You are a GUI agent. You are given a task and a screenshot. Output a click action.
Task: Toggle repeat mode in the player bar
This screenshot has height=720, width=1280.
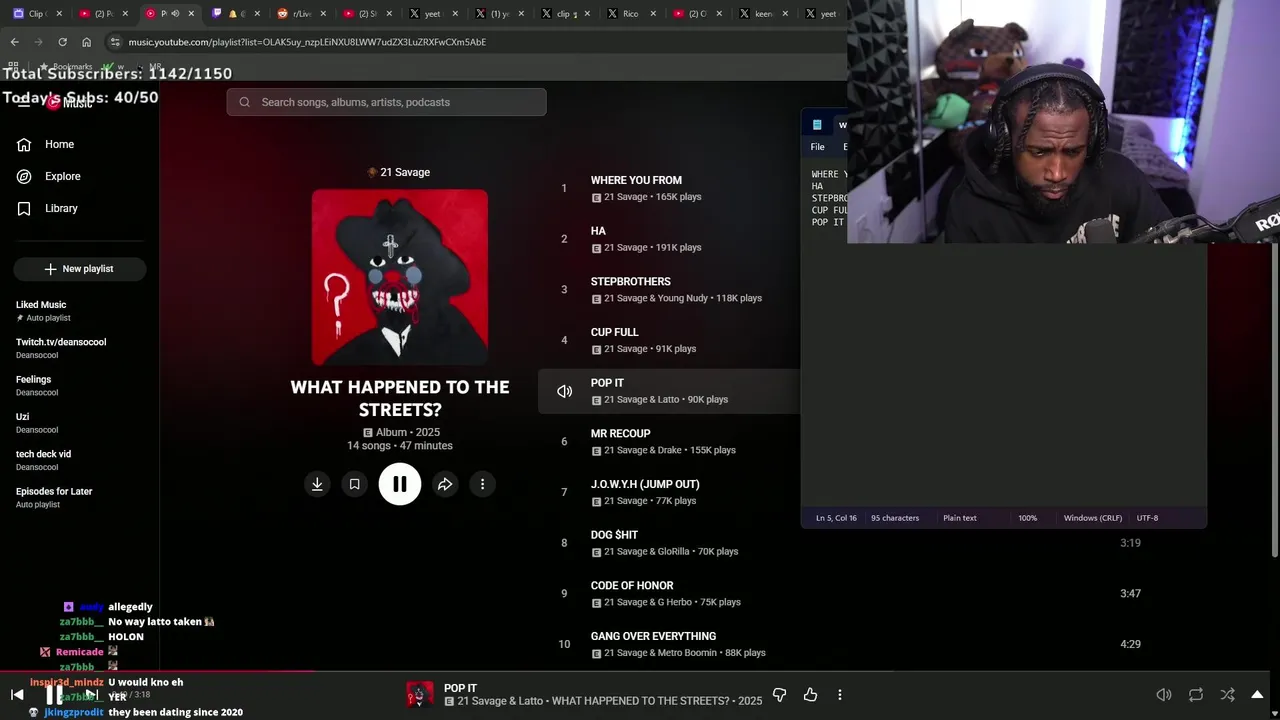[1195, 694]
